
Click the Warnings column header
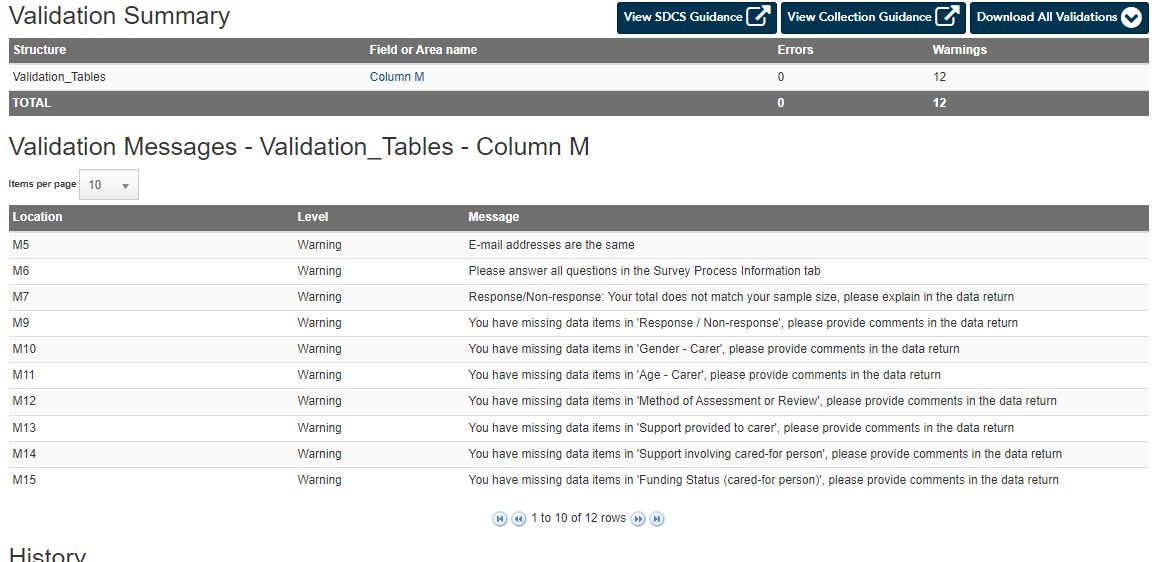click(x=959, y=50)
